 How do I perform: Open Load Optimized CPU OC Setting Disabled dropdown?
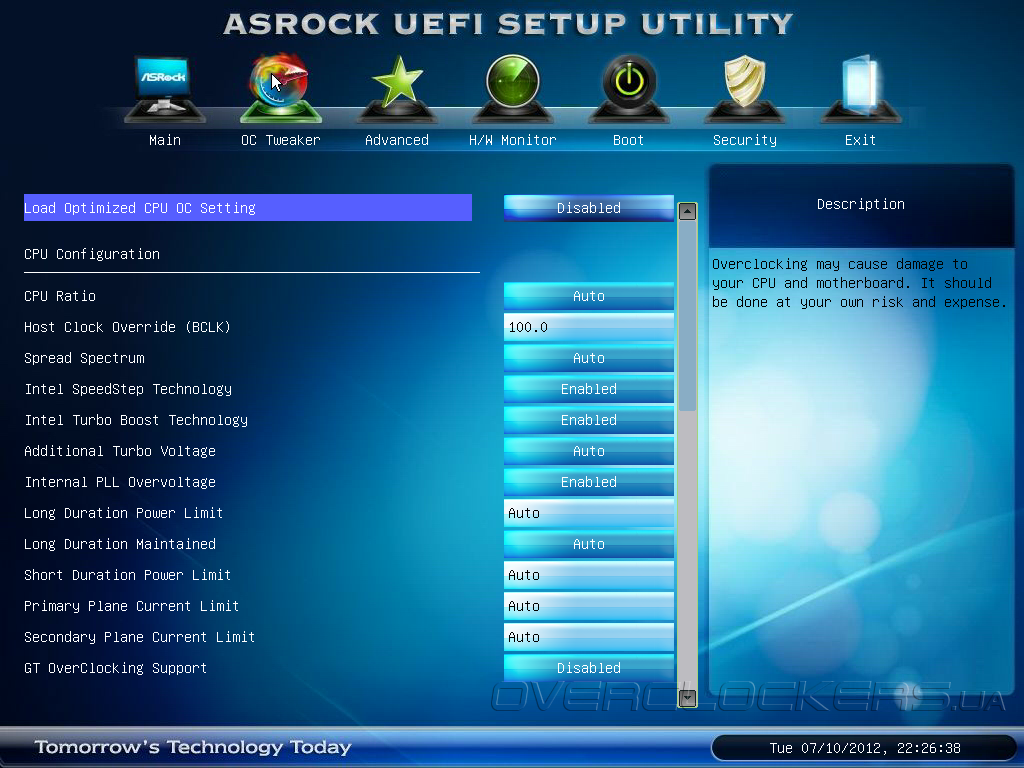[x=588, y=208]
